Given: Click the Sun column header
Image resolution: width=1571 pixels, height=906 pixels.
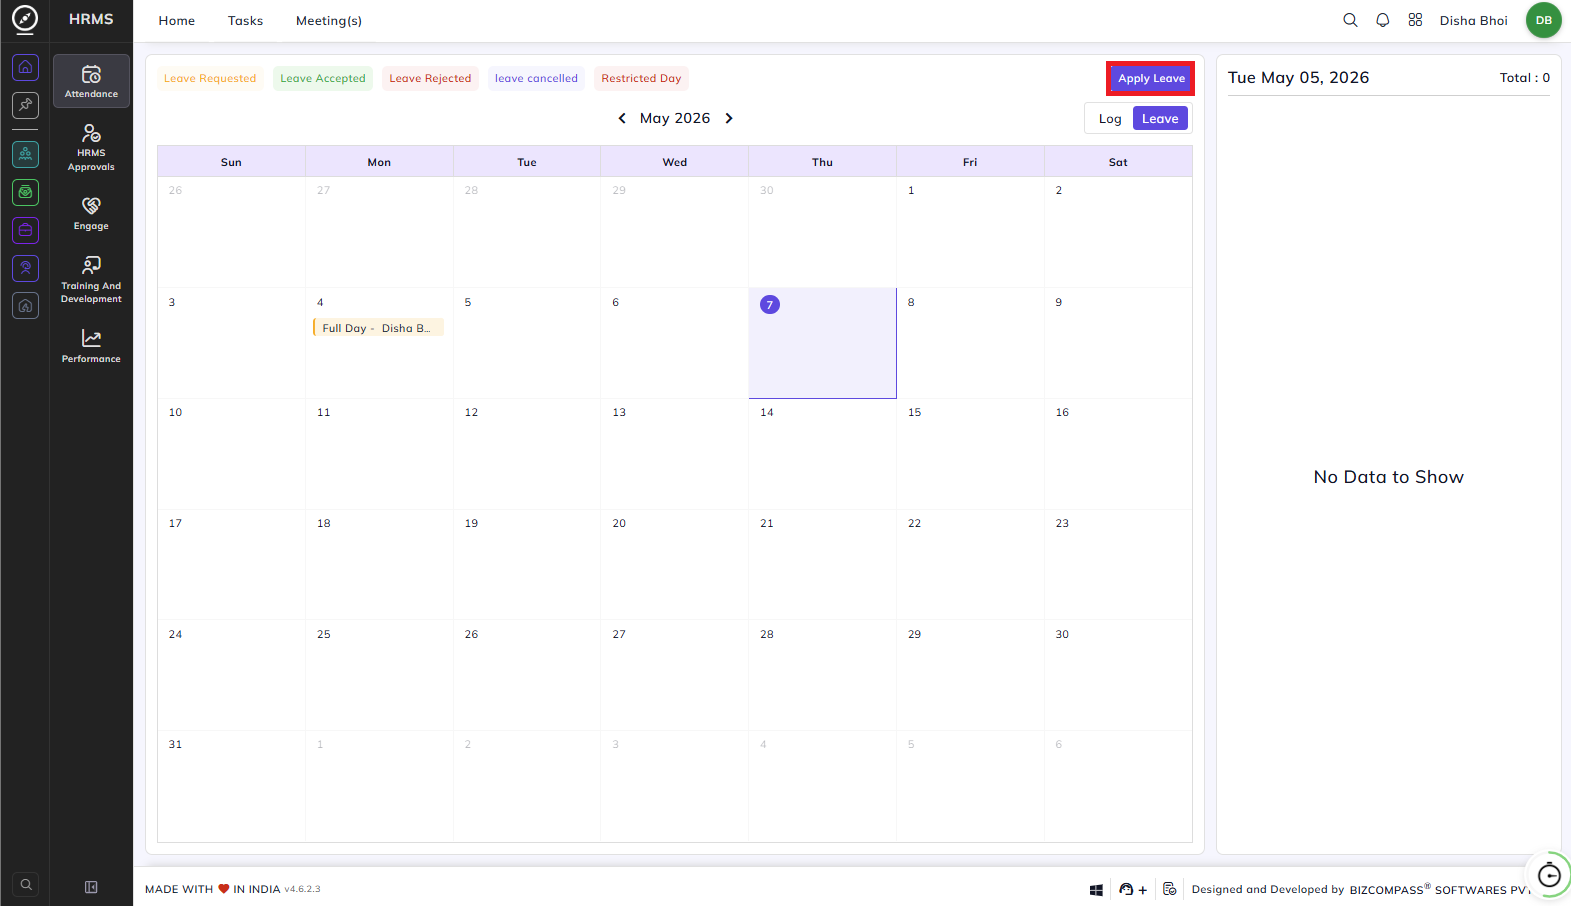Looking at the screenshot, I should coord(231,162).
